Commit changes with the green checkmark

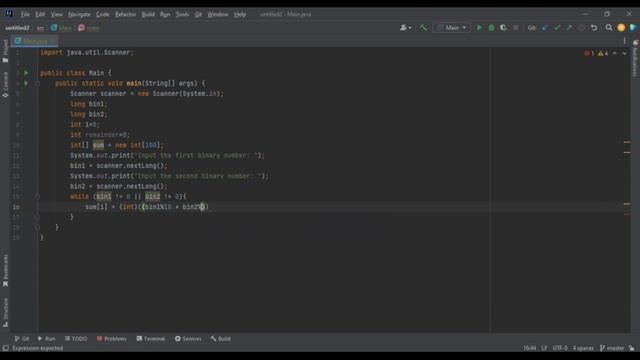pyautogui.click(x=557, y=28)
